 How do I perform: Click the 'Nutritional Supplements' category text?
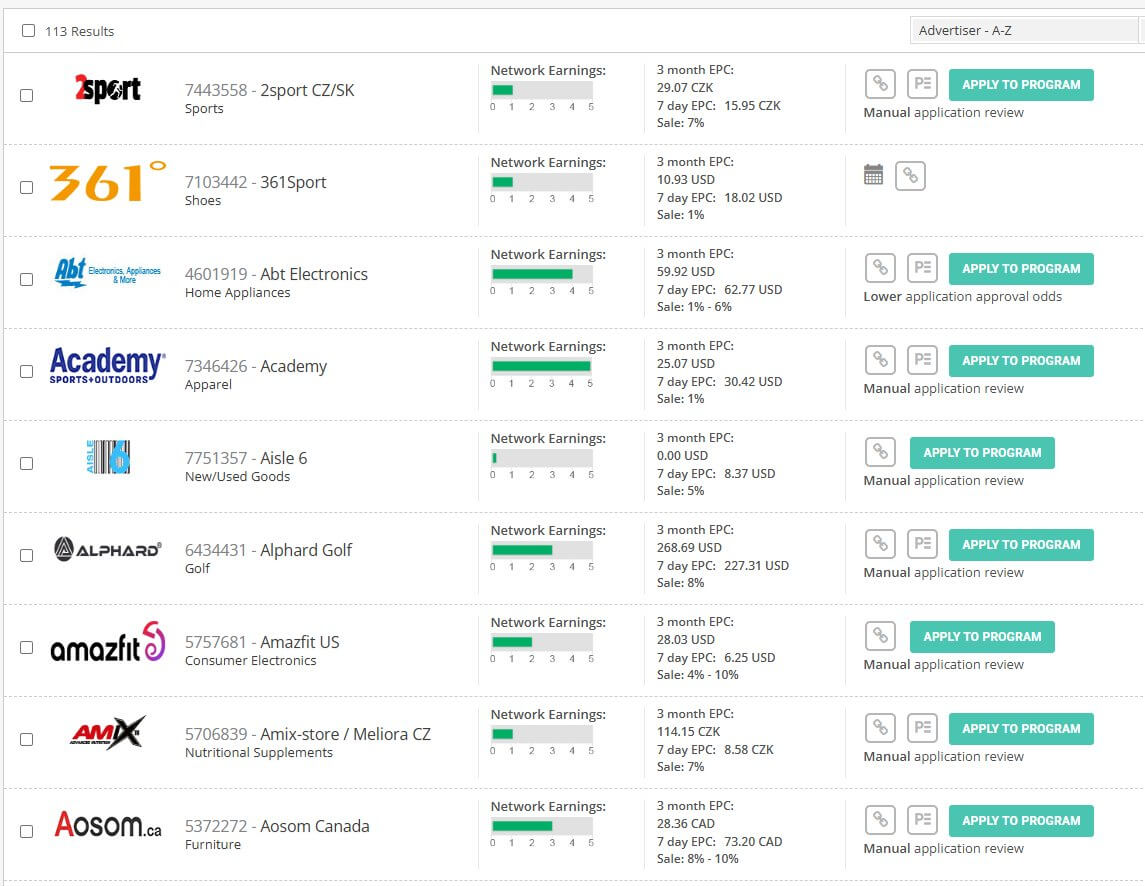[259, 752]
